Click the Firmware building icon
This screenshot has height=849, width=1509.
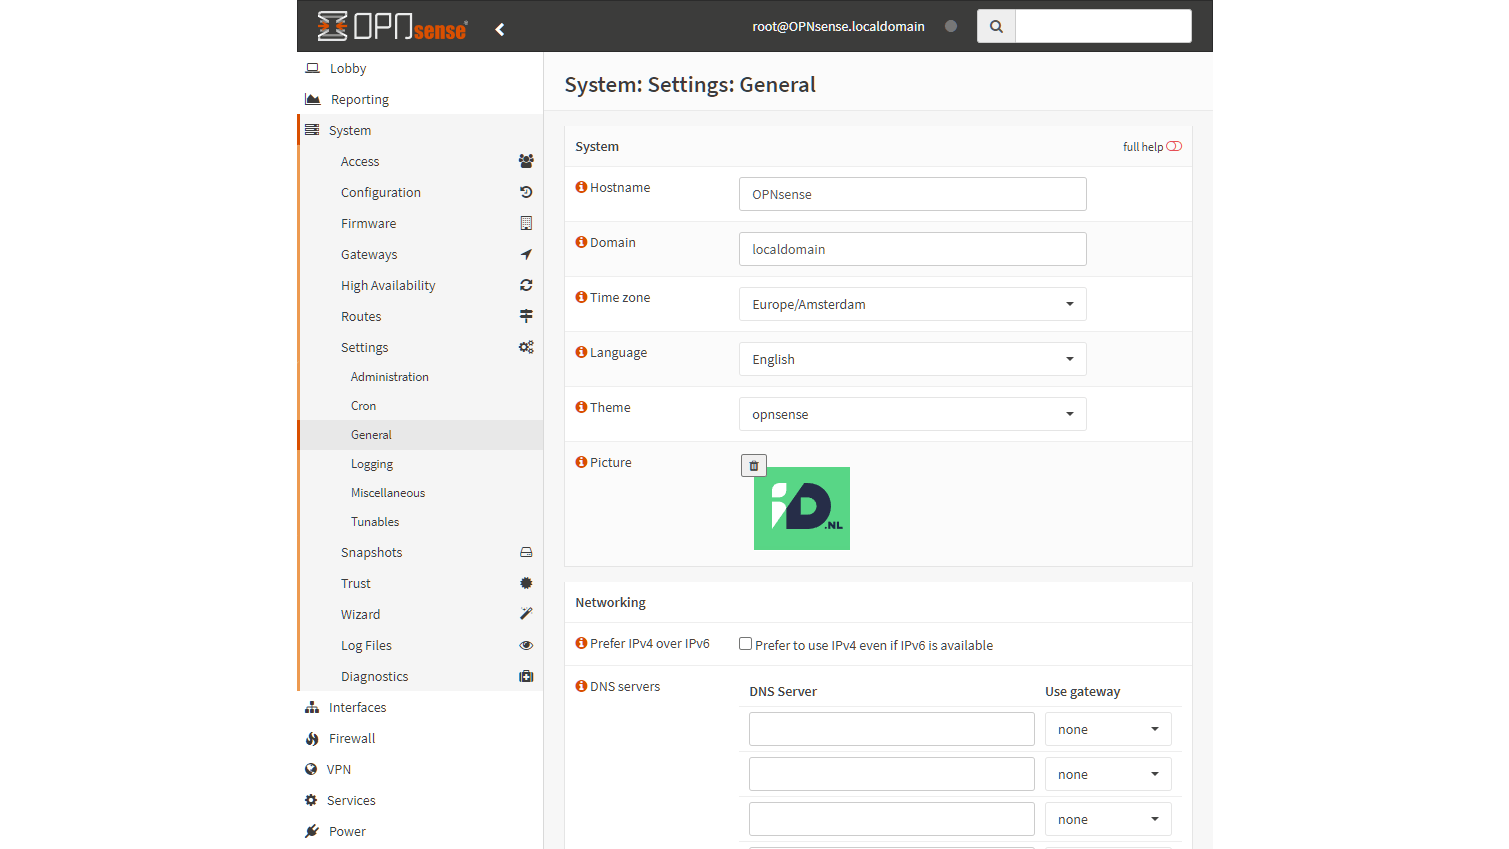(x=526, y=223)
